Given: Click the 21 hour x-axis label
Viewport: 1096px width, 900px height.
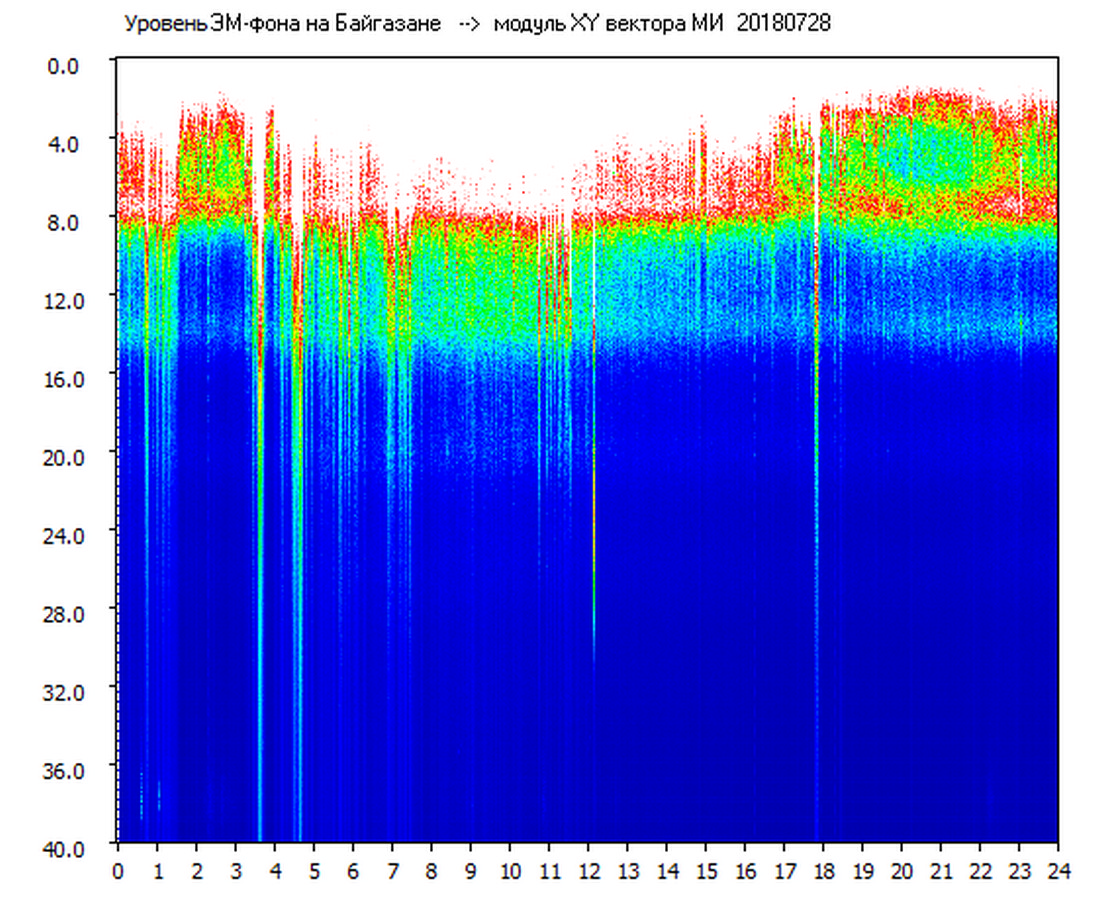Looking at the screenshot, I should [940, 871].
